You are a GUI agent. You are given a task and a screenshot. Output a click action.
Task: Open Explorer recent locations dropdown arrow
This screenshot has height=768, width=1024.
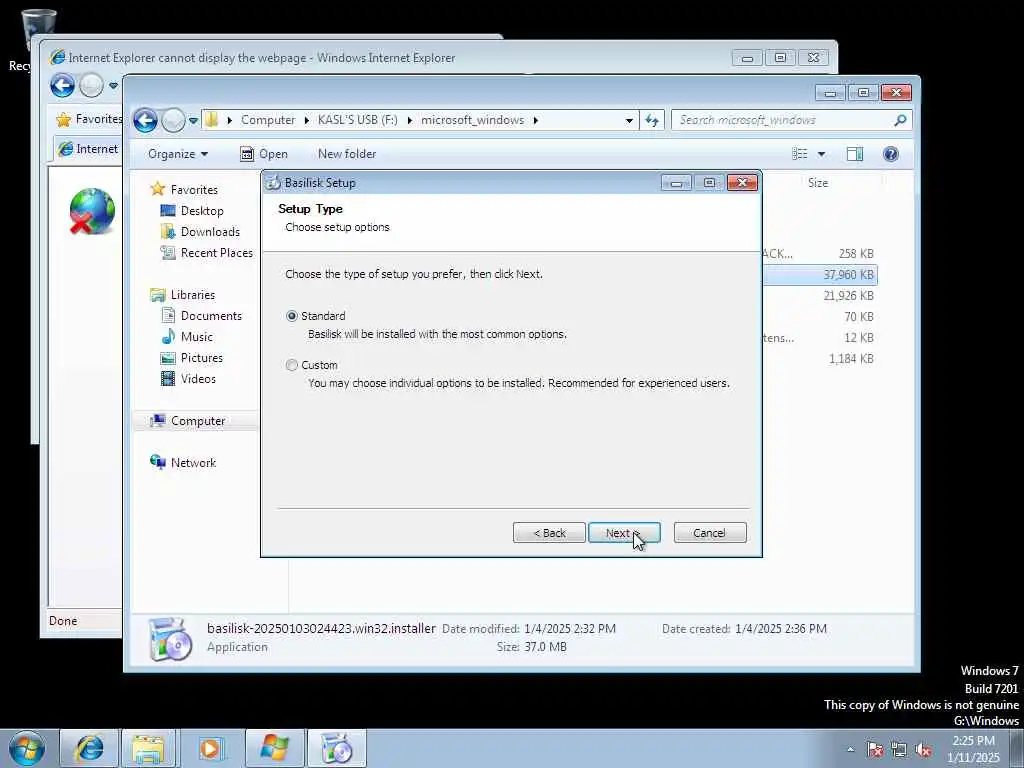[x=193, y=121]
